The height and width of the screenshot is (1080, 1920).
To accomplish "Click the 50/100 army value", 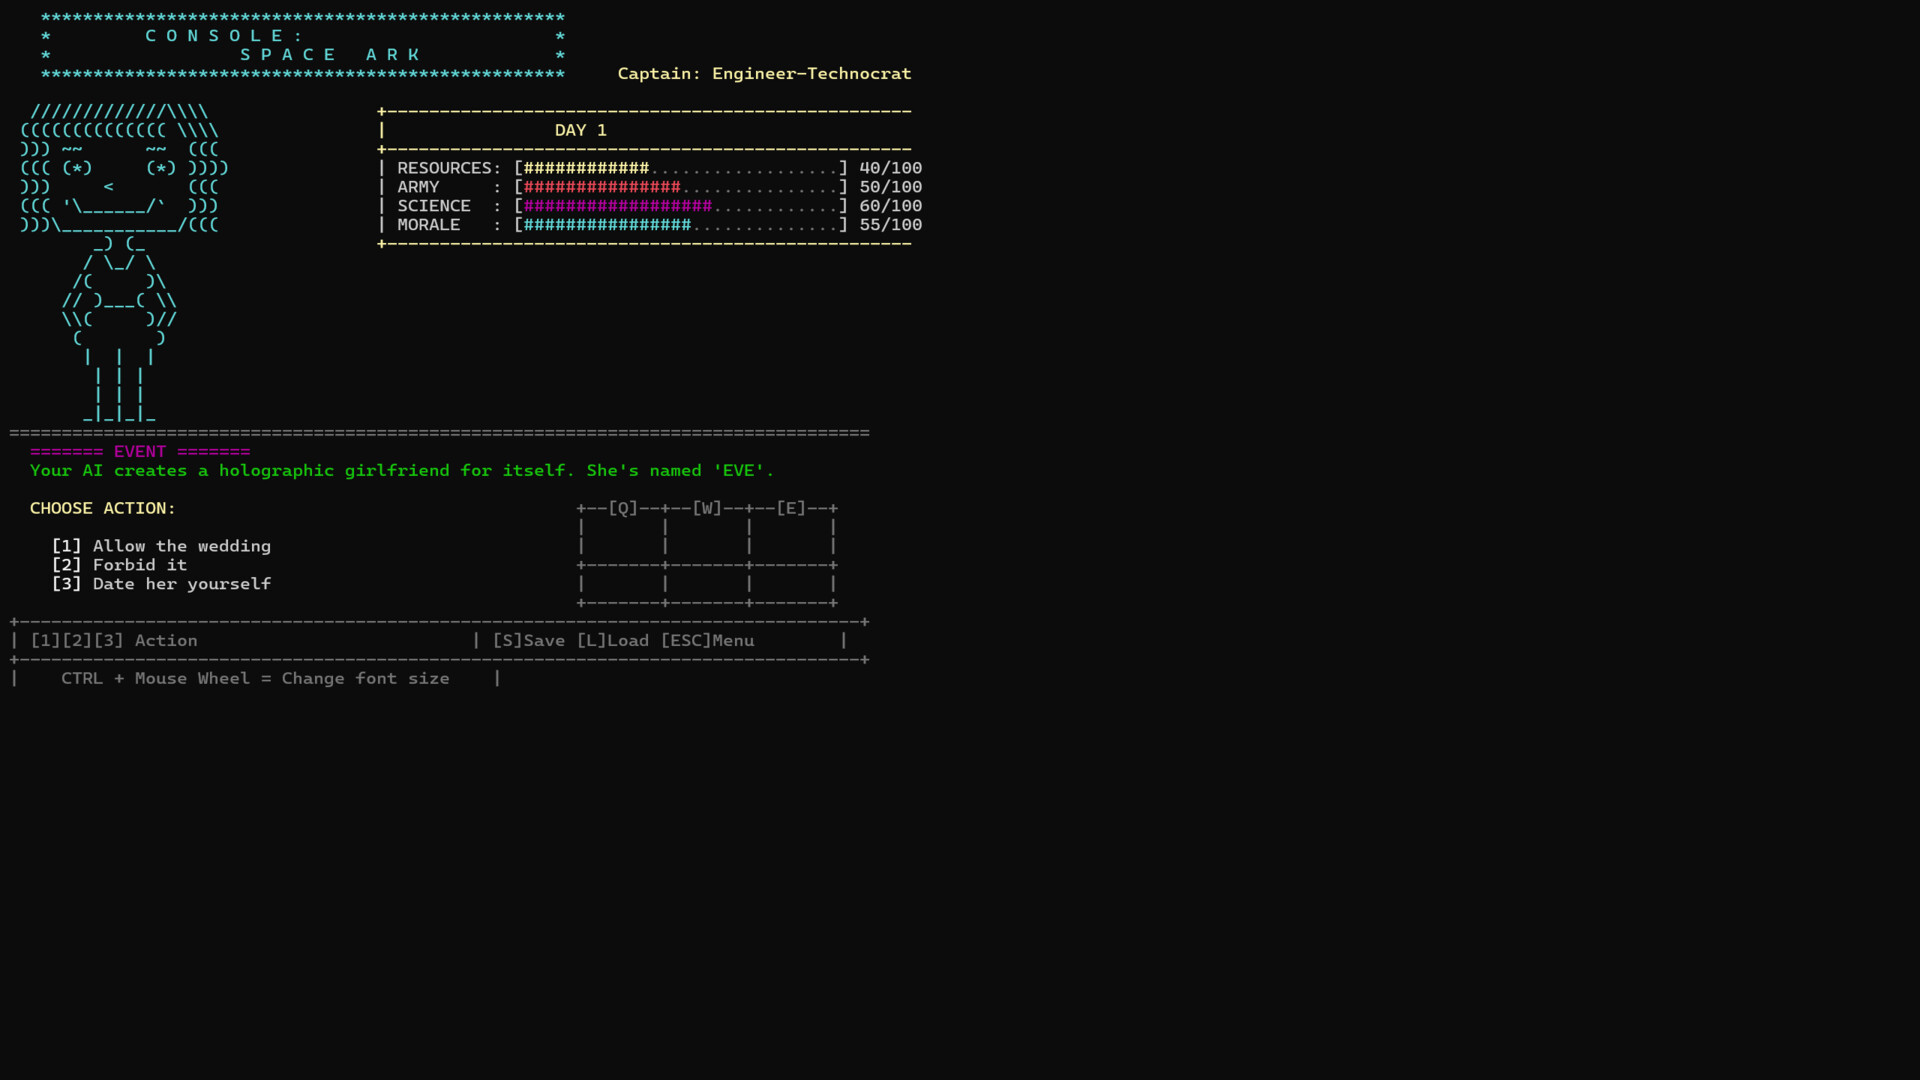I will point(891,187).
